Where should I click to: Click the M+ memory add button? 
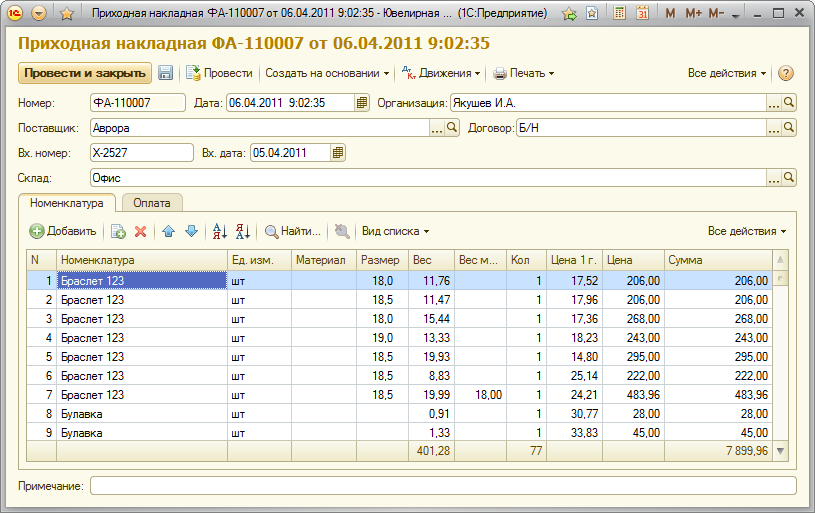tap(693, 14)
